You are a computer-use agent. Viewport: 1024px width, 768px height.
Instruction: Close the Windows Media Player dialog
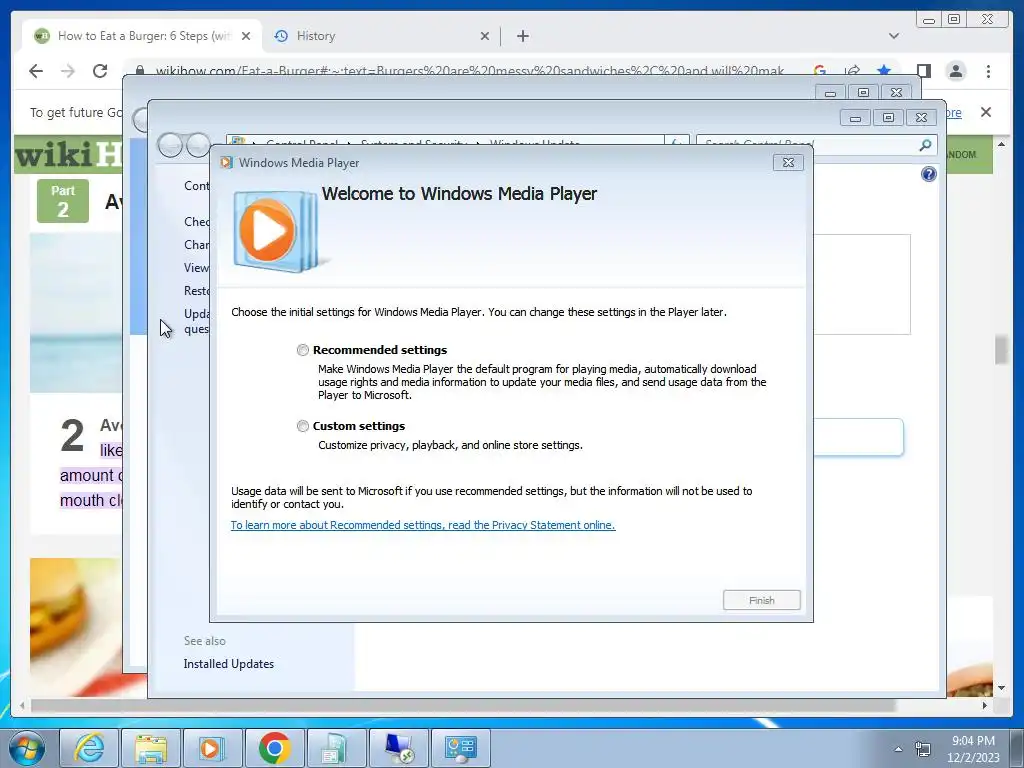(x=788, y=163)
